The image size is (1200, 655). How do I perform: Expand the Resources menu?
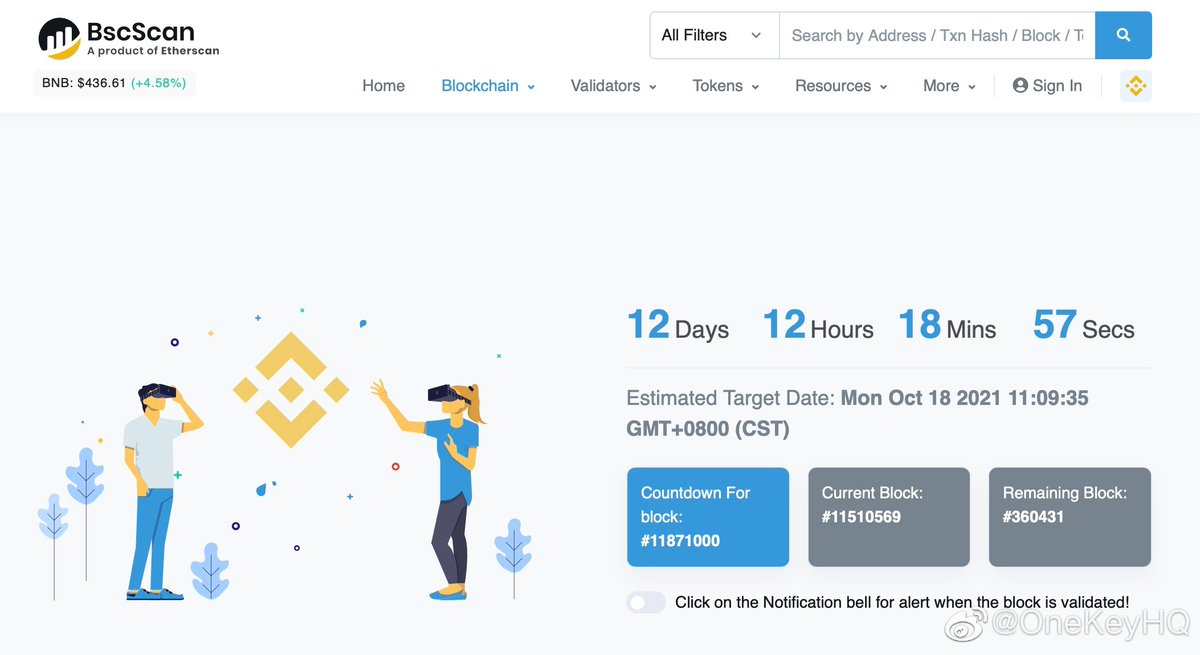click(841, 86)
